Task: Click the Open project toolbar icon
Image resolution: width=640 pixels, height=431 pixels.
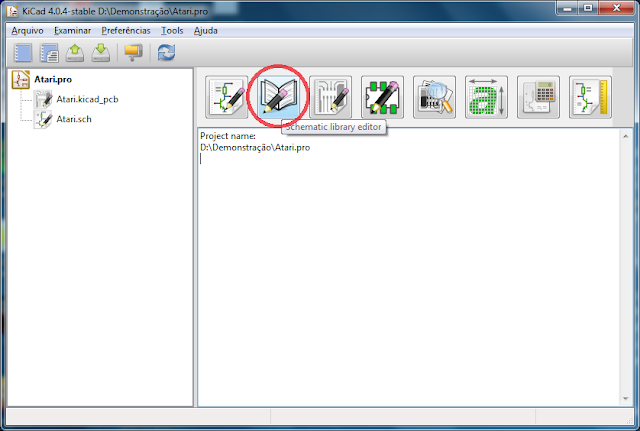Action: point(75,53)
